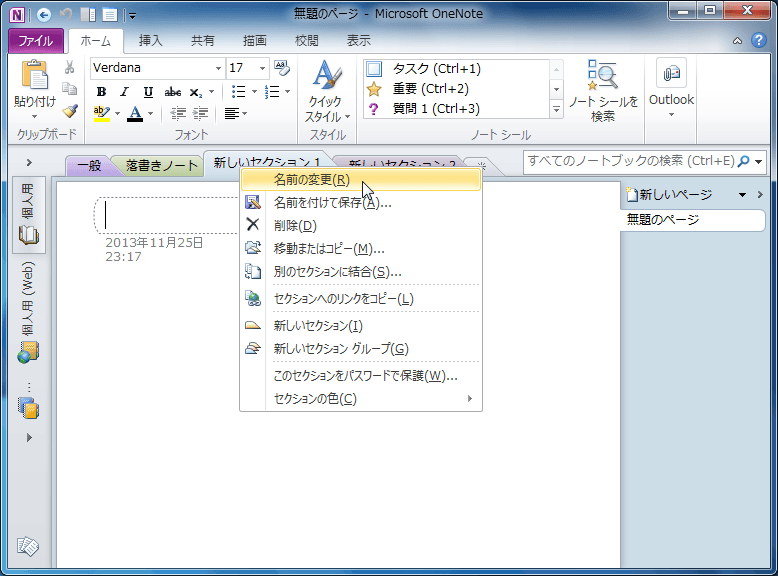778x576 pixels.
Task: Click the Dock to Desktop icon
Action: coord(88,15)
